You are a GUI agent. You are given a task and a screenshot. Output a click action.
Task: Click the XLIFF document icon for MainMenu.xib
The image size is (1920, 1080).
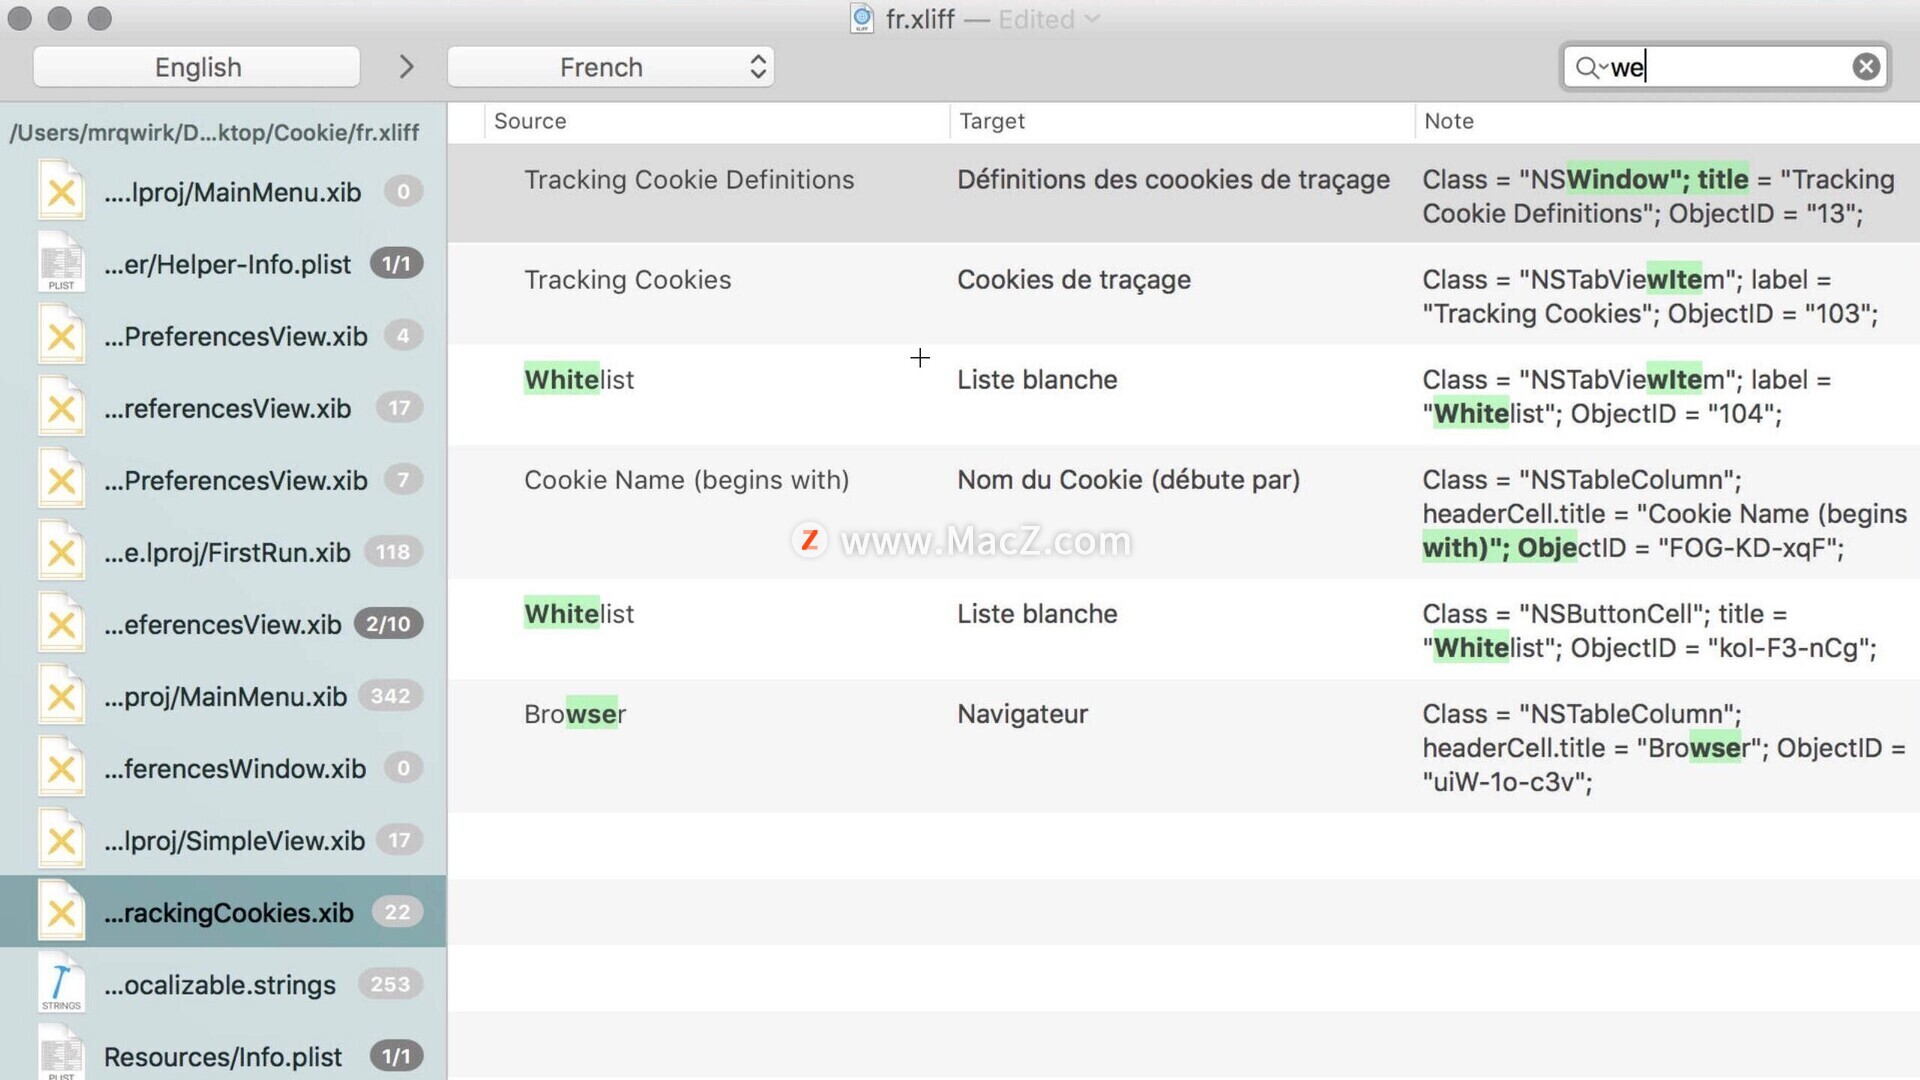pos(62,191)
